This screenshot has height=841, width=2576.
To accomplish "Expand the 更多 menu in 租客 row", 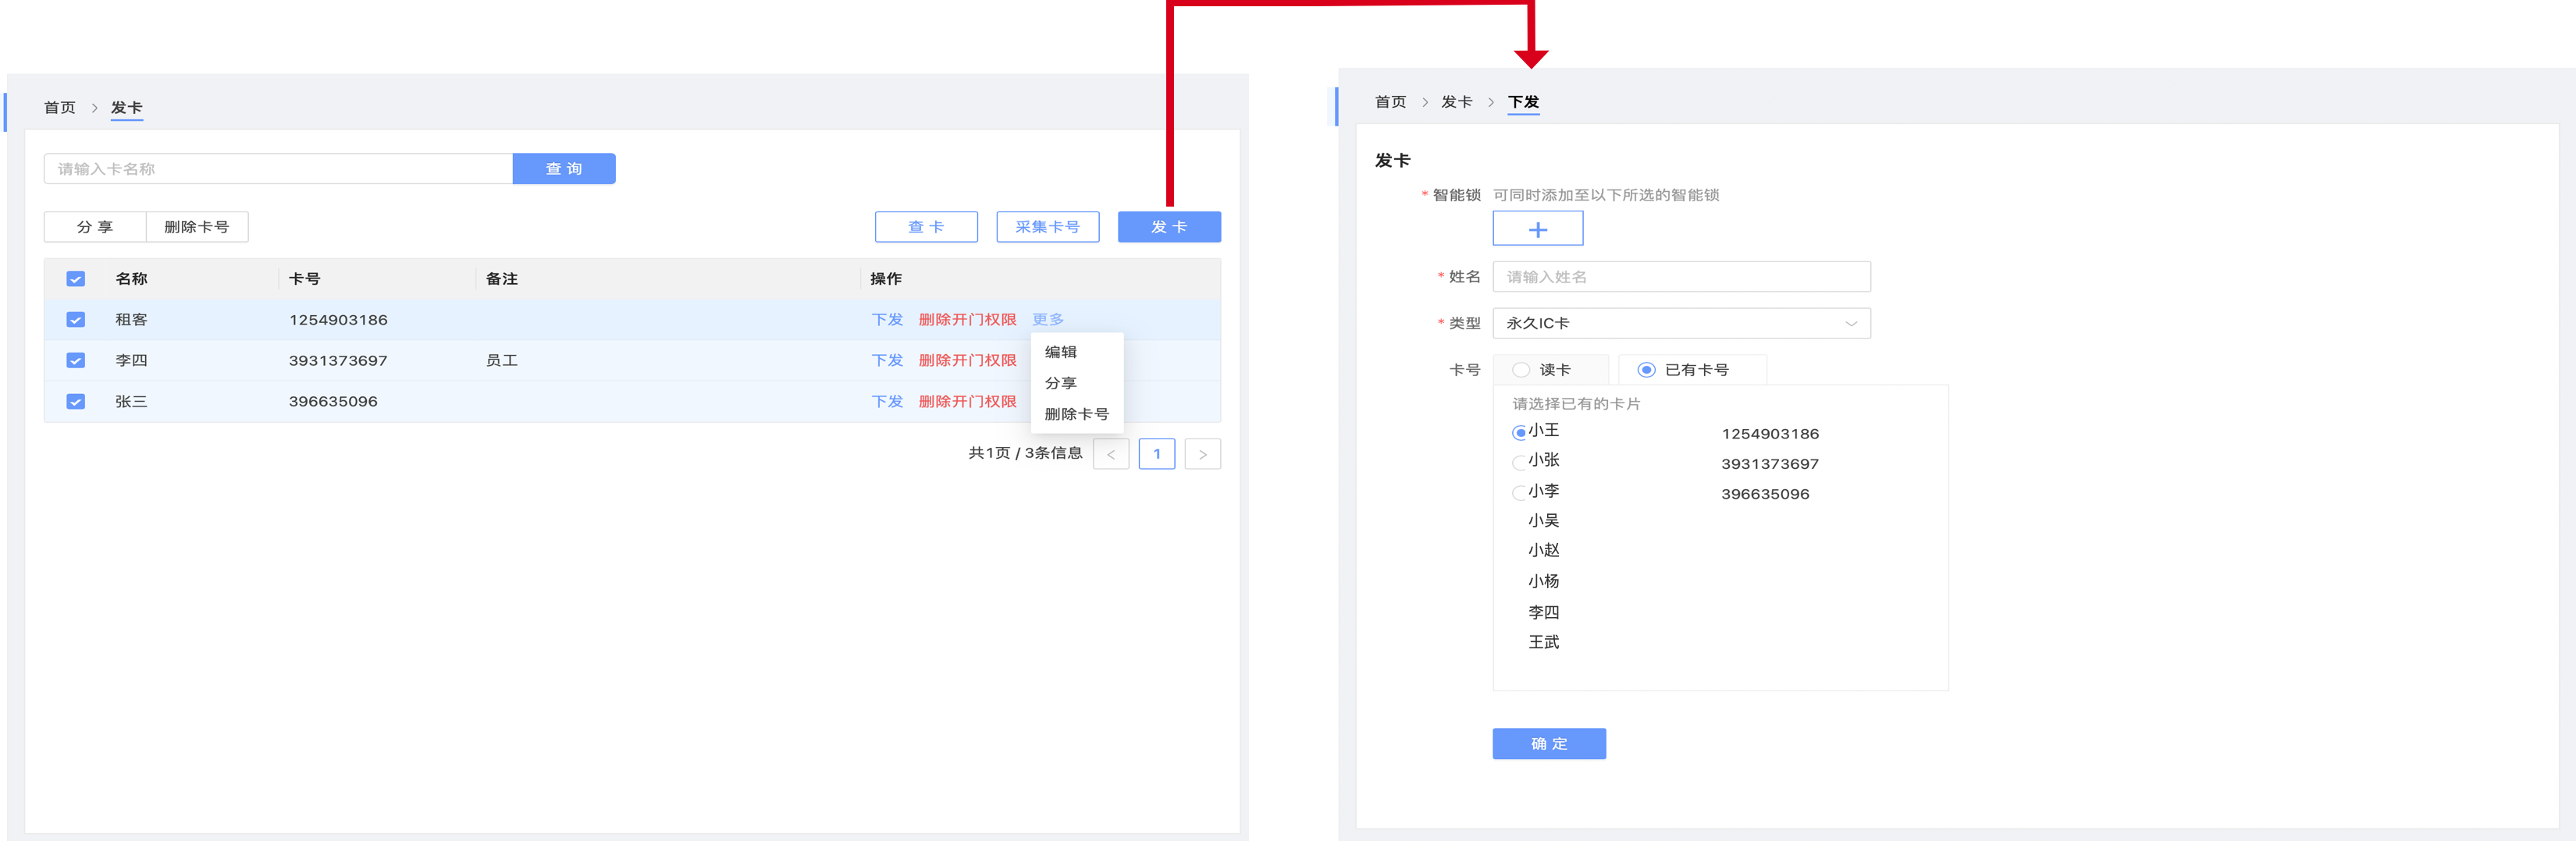I will (1047, 320).
